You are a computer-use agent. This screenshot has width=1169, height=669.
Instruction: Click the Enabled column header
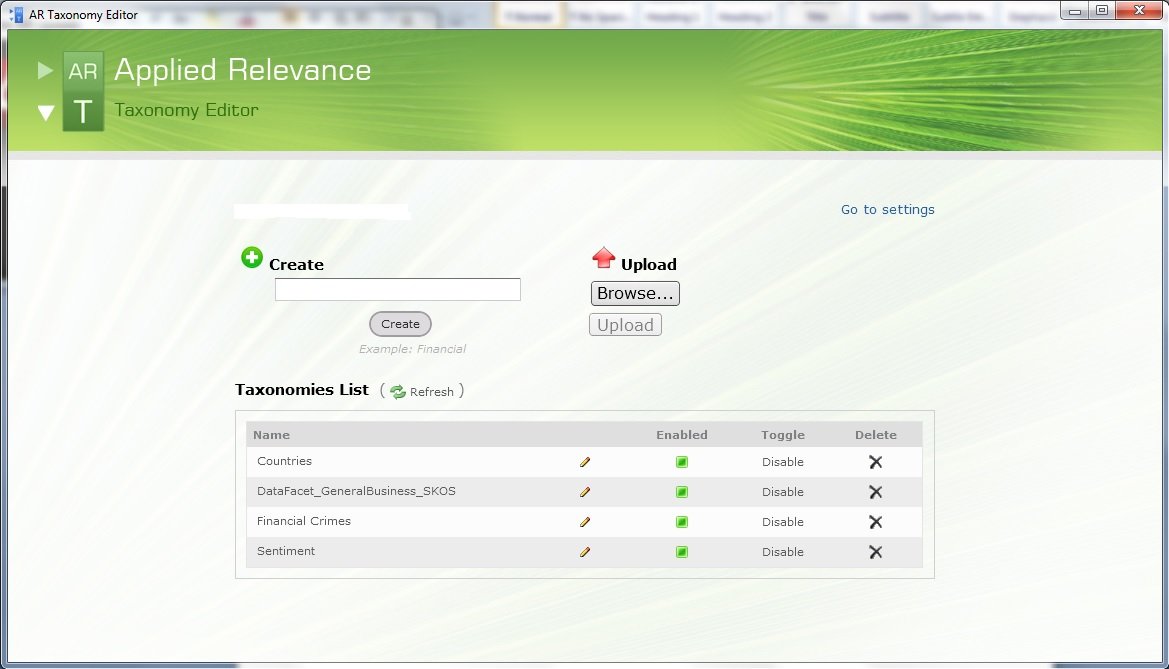click(x=681, y=435)
